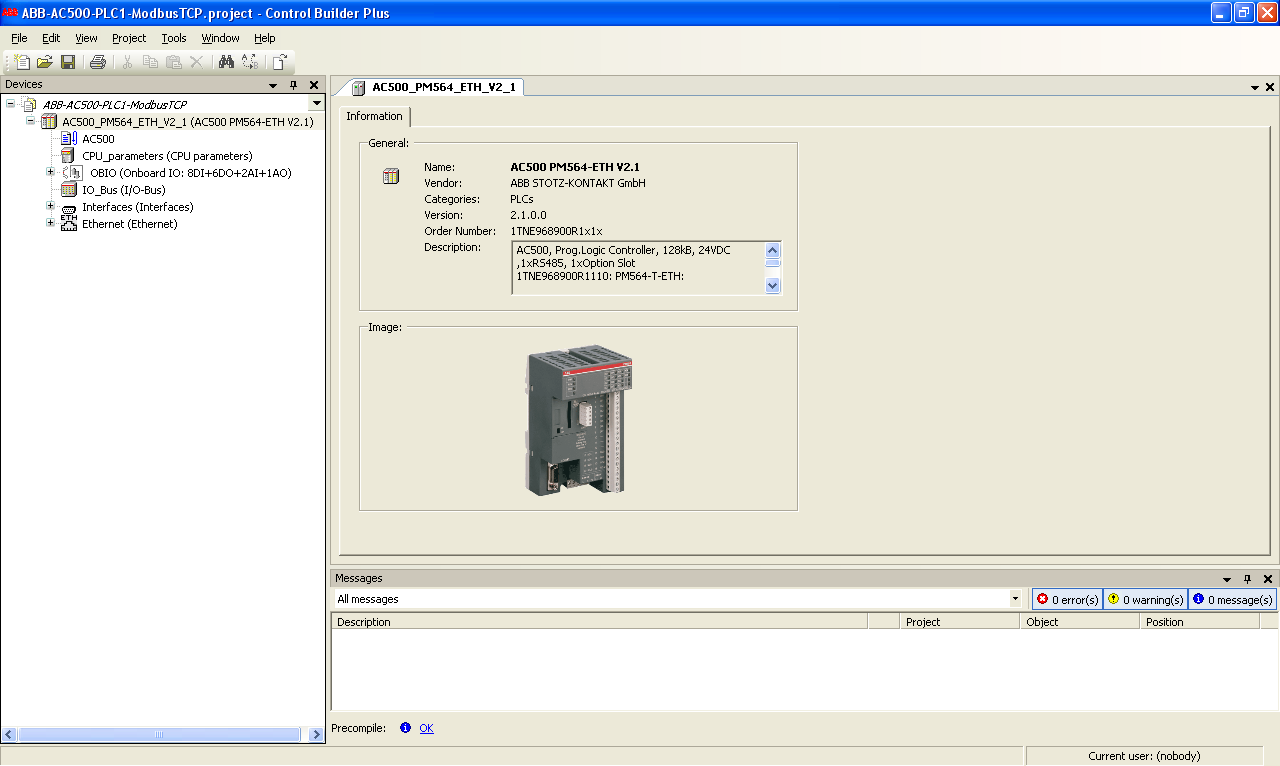Click the 0 error(s) button in Messages
1280x766 pixels.
click(x=1067, y=598)
